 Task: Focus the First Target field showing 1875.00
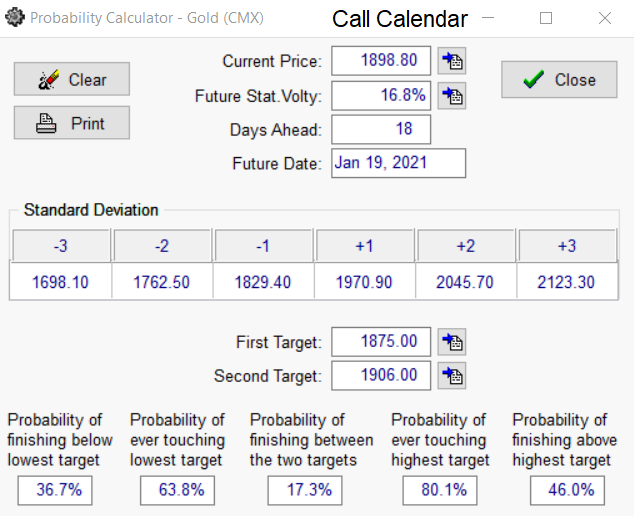point(381,342)
